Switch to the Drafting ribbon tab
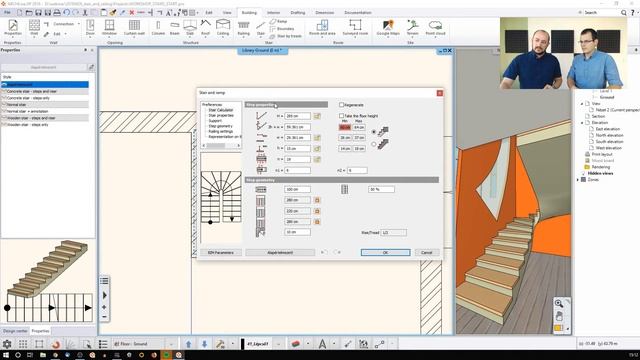This screenshot has width=640, height=360. (x=298, y=13)
